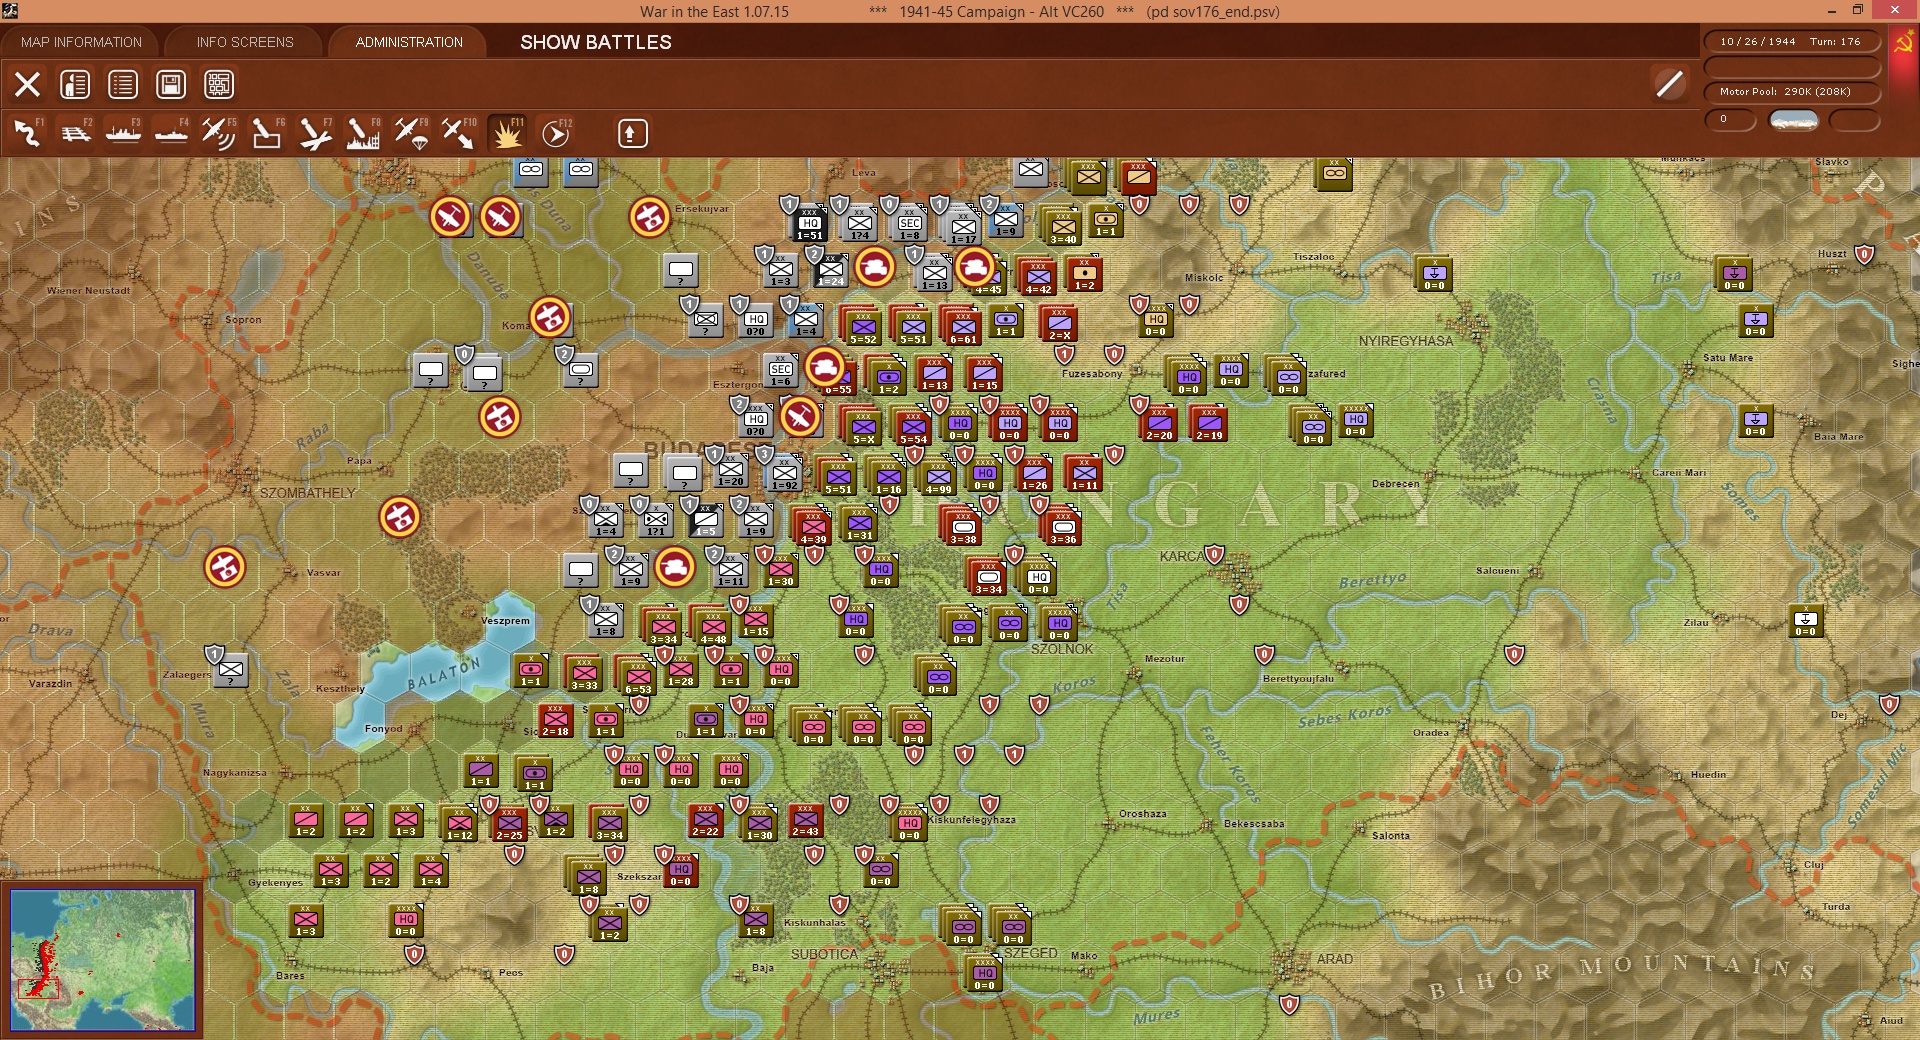Close the Show Battles toolbar with the X icon
The image size is (1920, 1040).
(x=27, y=84)
